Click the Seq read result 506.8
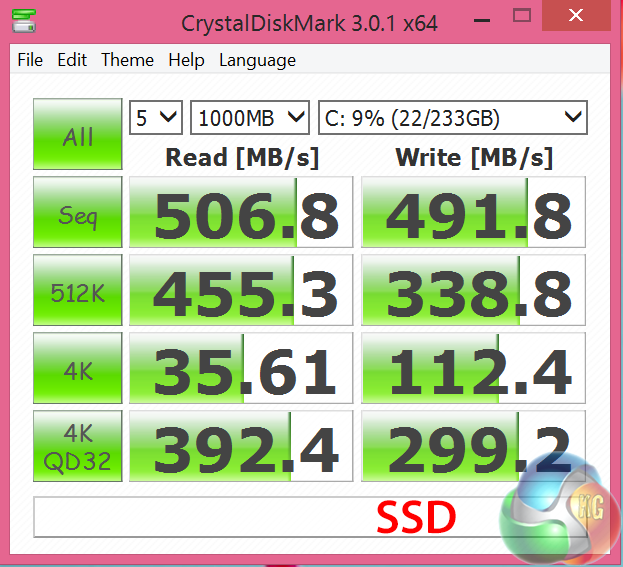The width and height of the screenshot is (623, 567). coord(241,212)
